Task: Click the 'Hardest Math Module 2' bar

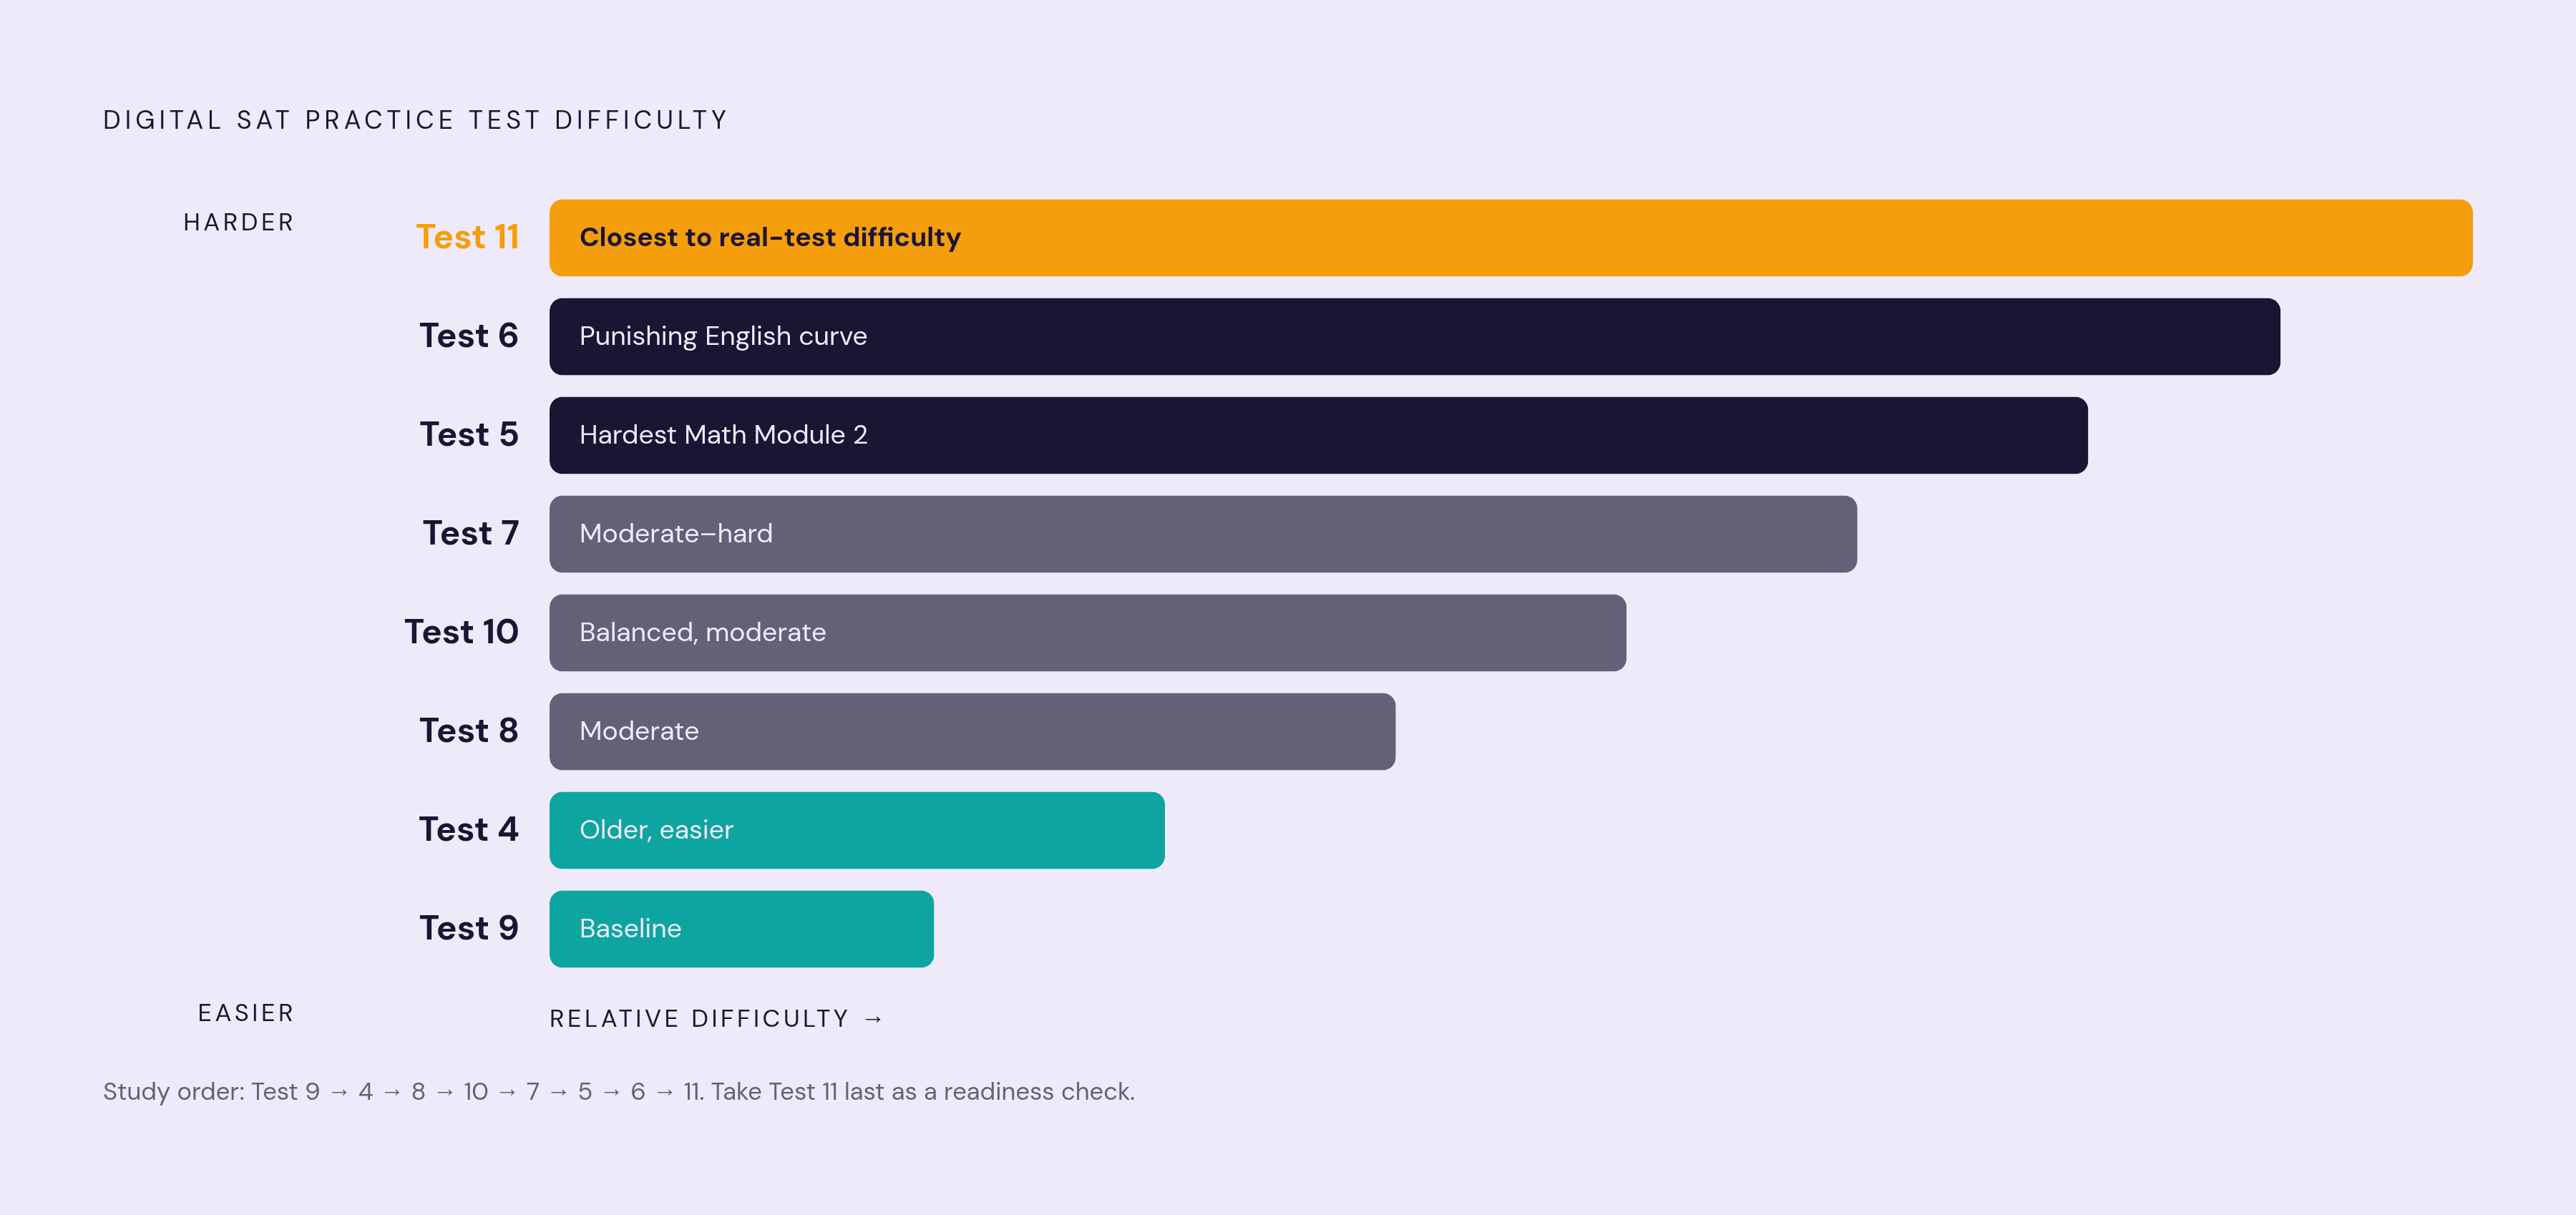Action: [x=1319, y=435]
